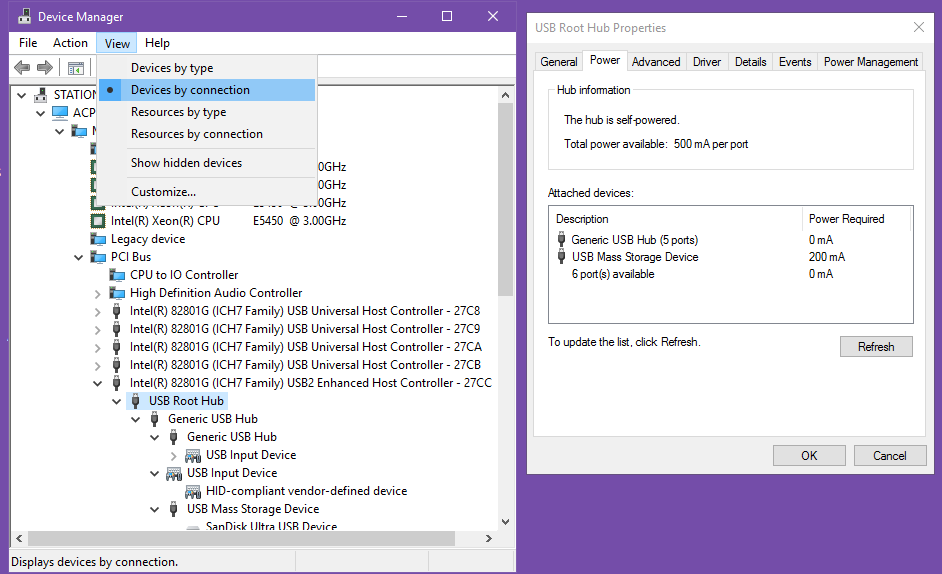
Task: Select Devices by connection view option
Action: pos(190,90)
